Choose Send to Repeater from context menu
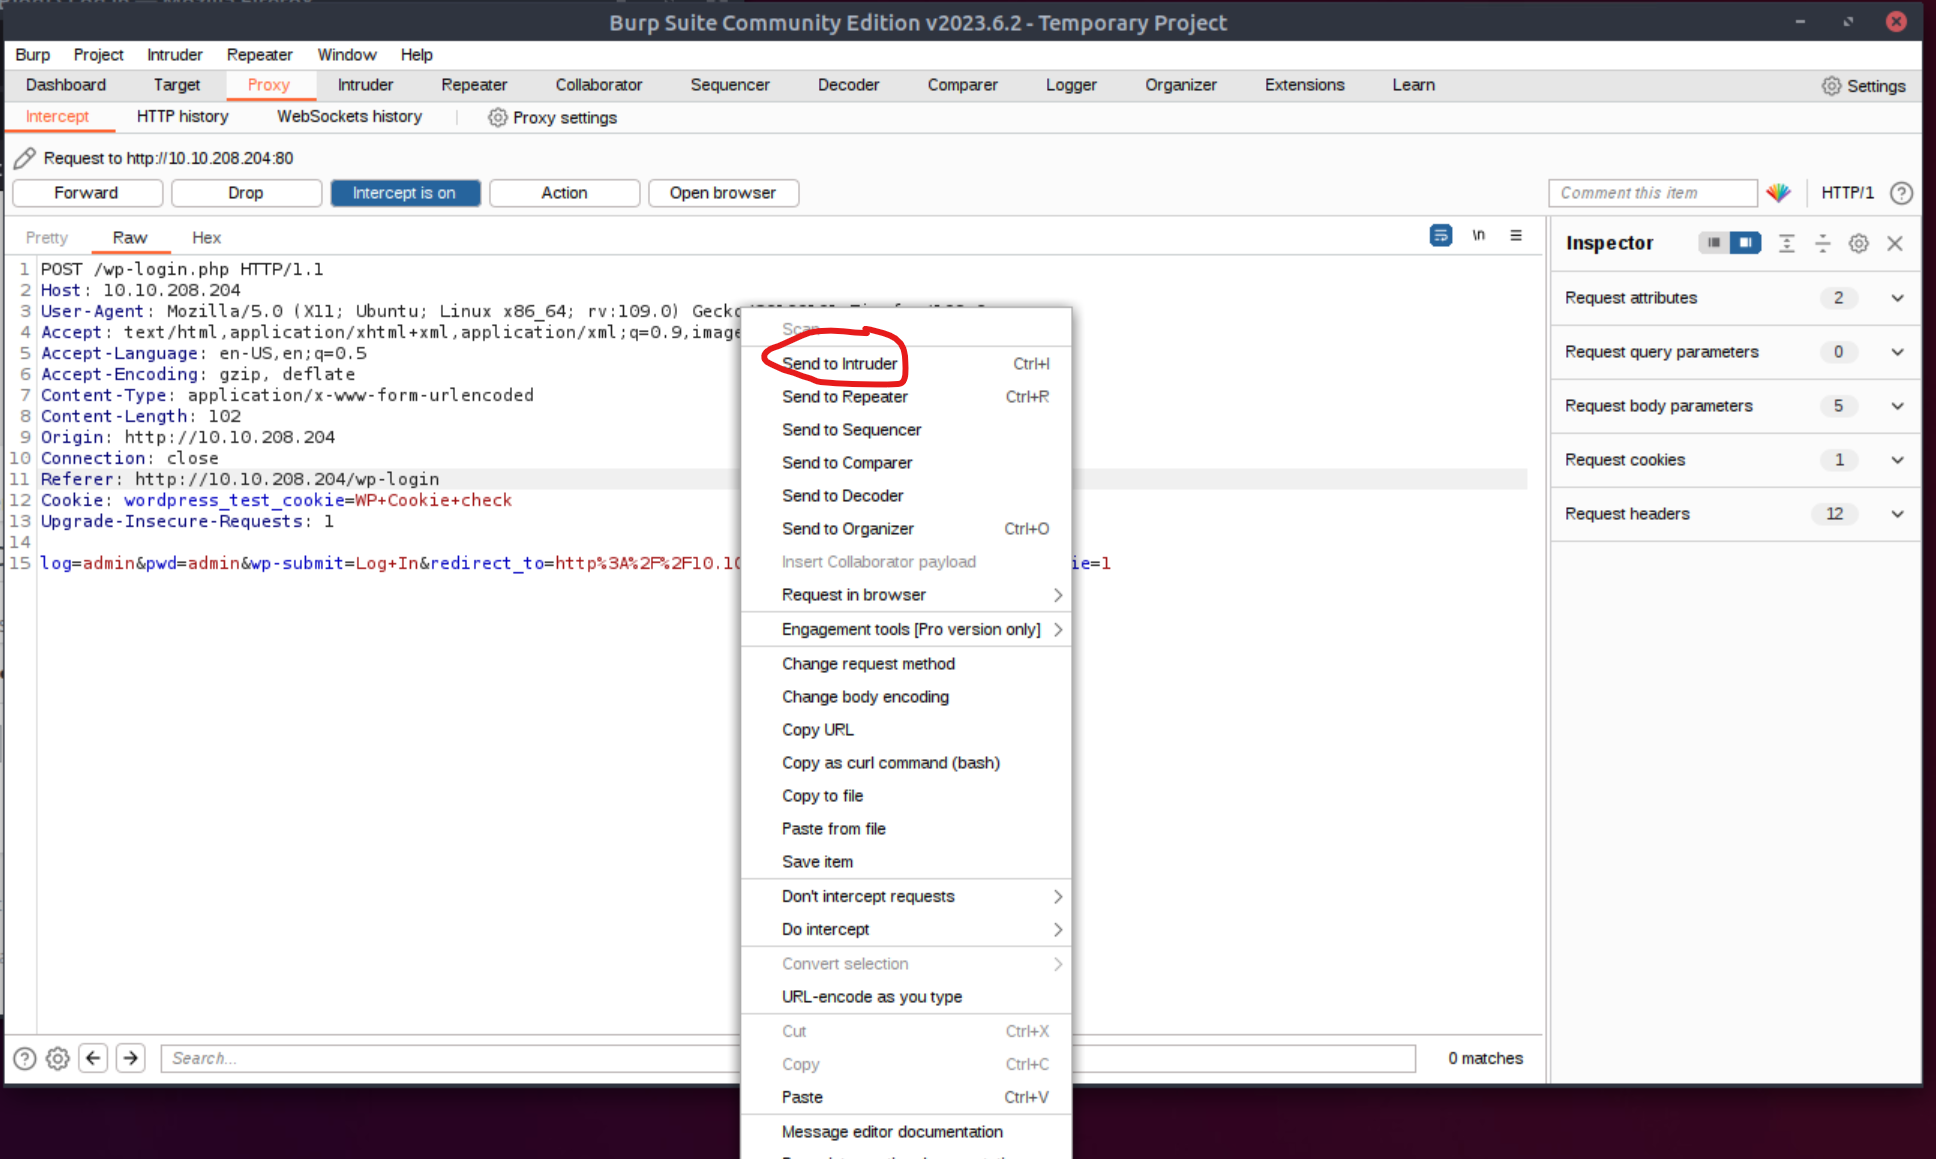The height and width of the screenshot is (1159, 1936). tap(906, 397)
